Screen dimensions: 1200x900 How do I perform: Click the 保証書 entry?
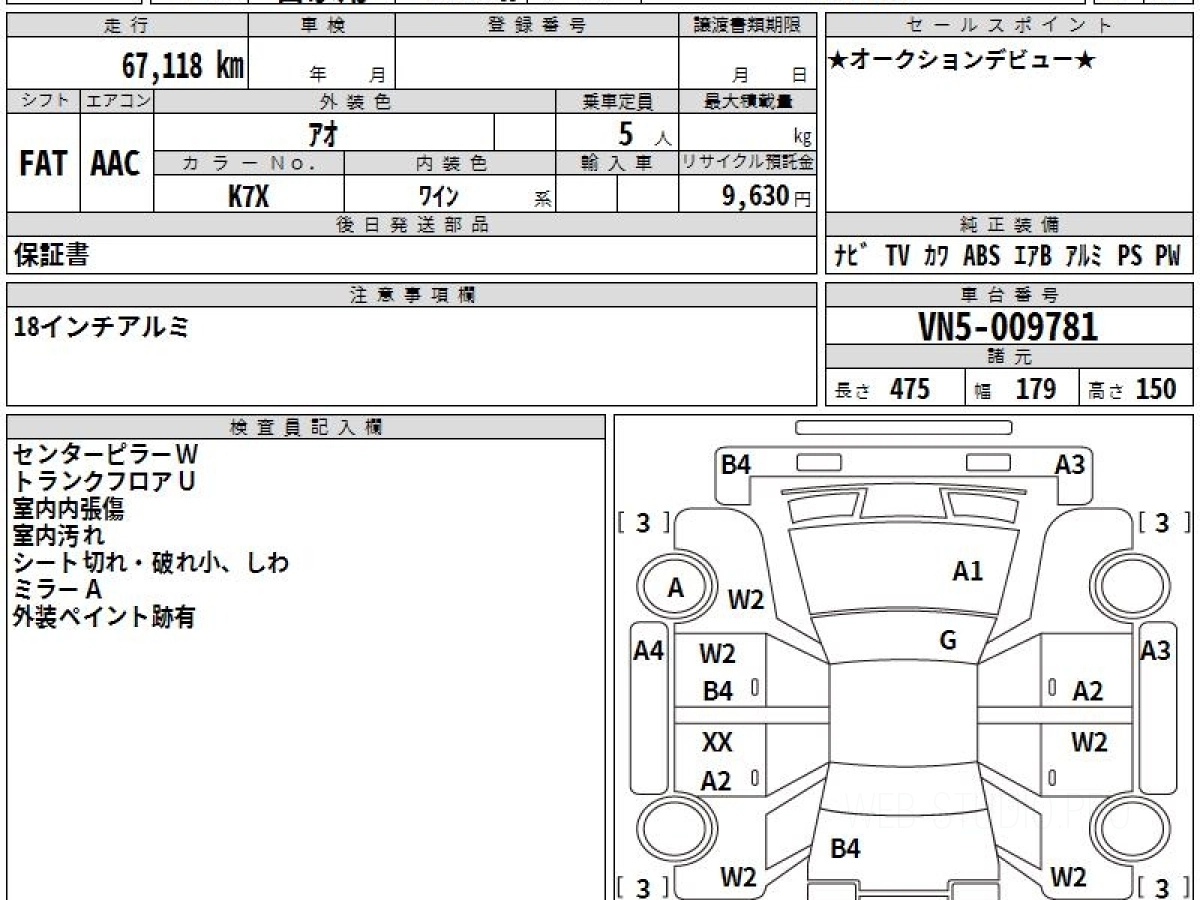[51, 255]
